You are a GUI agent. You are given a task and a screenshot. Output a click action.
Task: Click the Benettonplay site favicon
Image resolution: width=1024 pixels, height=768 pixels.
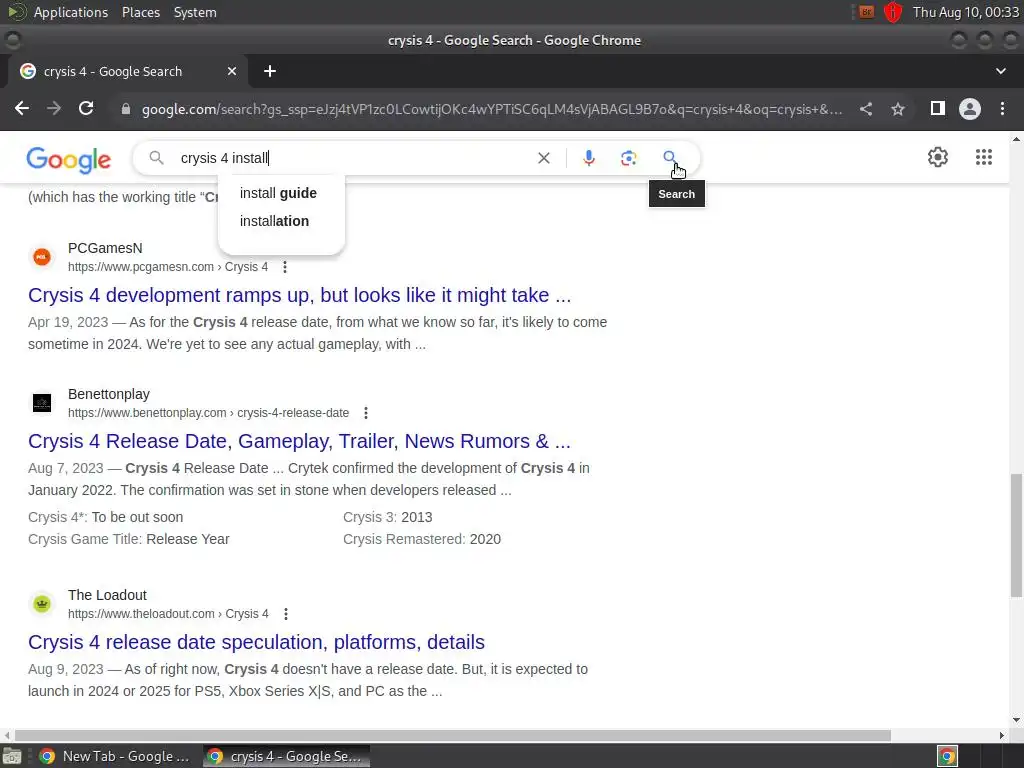pos(42,403)
